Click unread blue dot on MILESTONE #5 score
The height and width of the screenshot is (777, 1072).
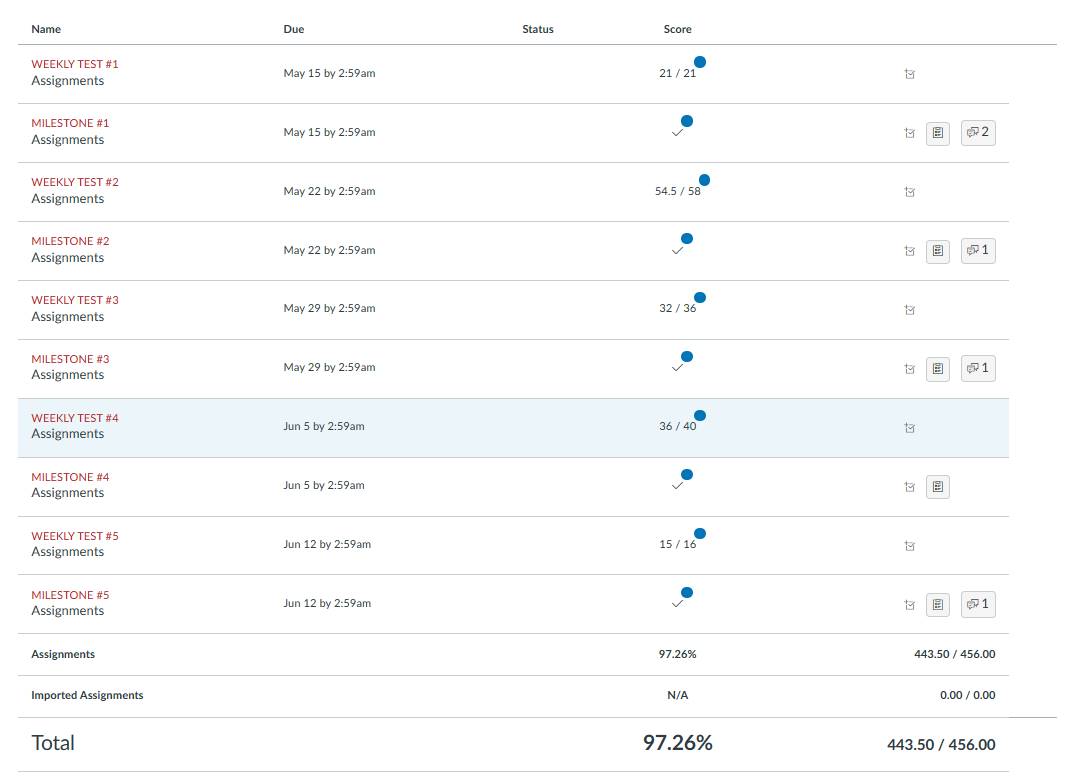(687, 592)
